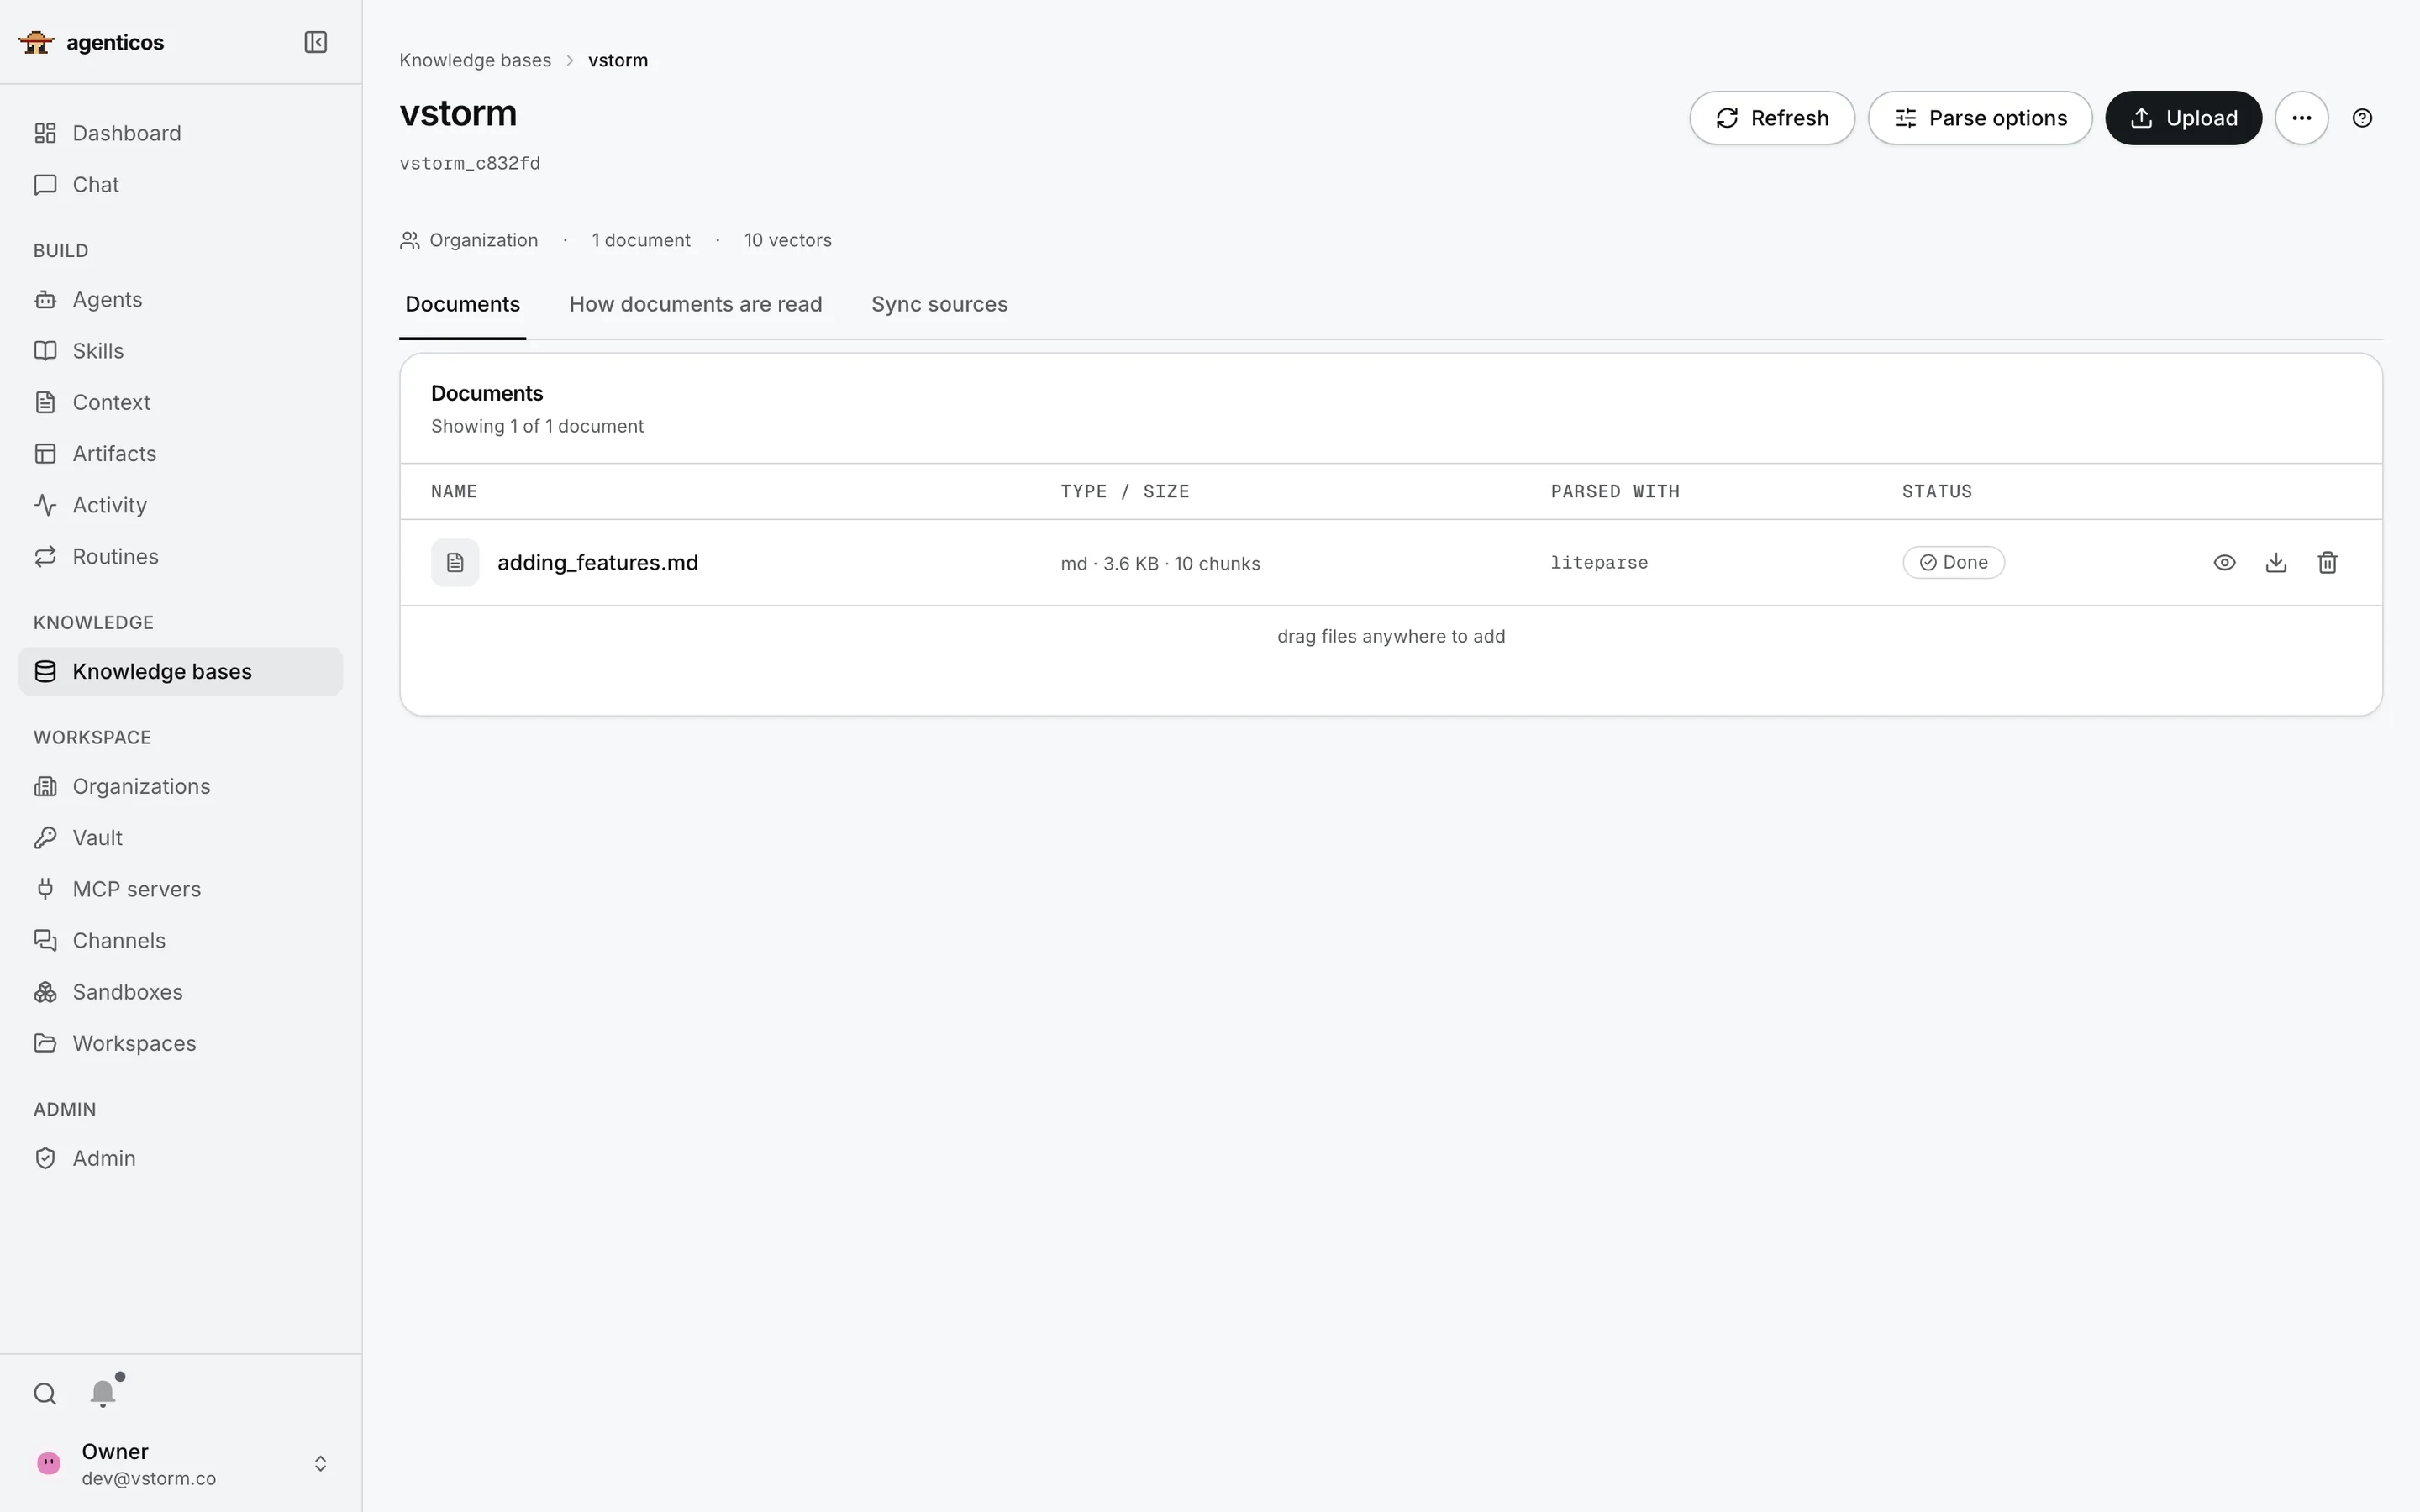Click the dev@vstorm.co email text
Viewport: 2420px width, 1512px height.
pyautogui.click(x=149, y=1478)
